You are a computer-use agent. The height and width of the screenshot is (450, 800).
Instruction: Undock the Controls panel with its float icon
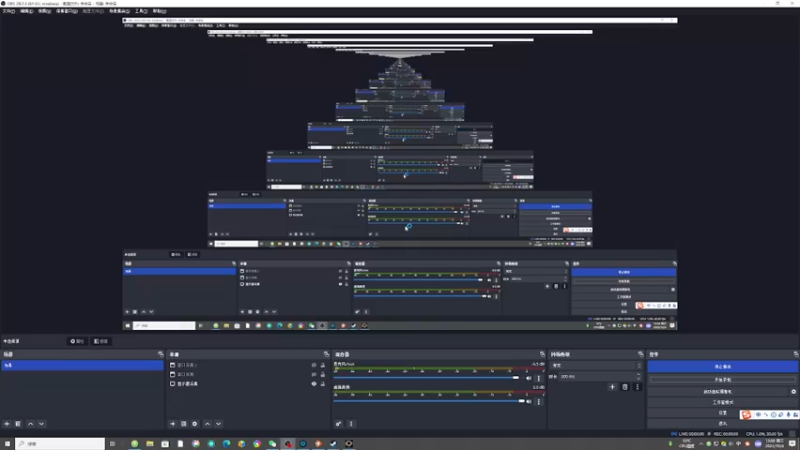tap(796, 354)
